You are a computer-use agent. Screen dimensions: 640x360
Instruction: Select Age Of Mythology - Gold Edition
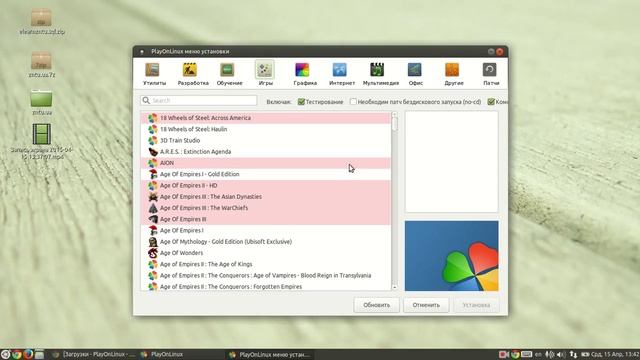click(266, 242)
